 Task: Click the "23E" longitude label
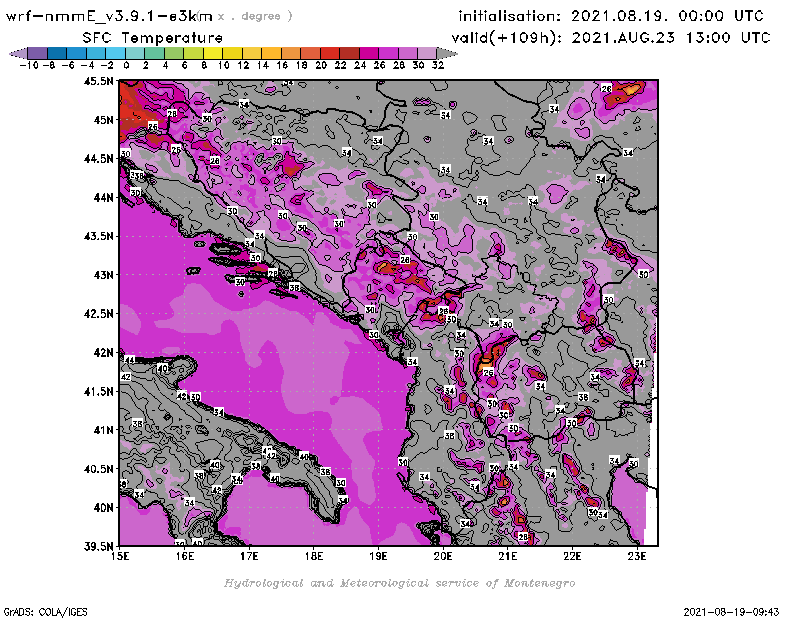637,556
